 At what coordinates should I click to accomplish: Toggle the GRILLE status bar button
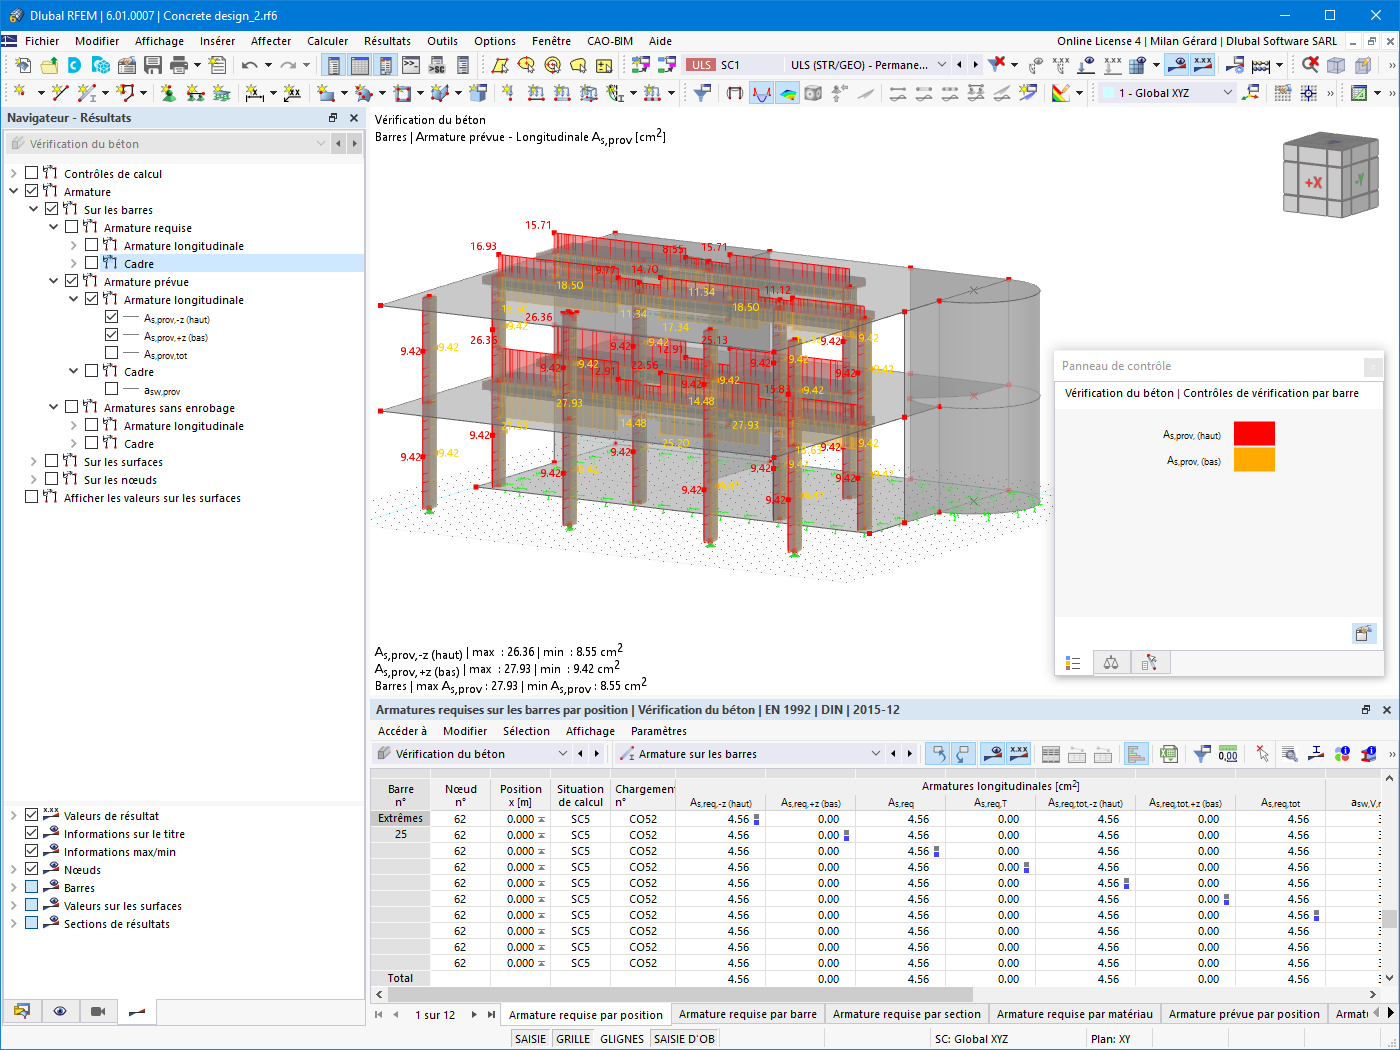click(573, 1039)
